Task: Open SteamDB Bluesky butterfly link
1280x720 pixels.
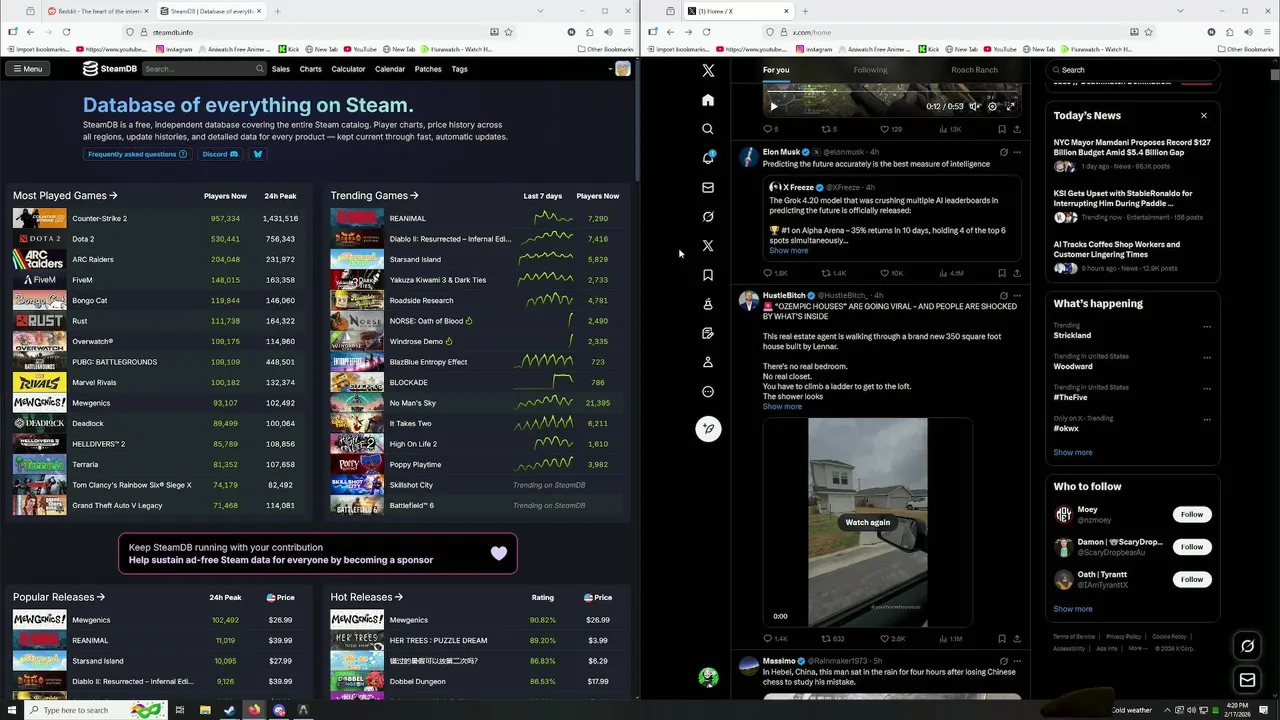Action: 257,154
